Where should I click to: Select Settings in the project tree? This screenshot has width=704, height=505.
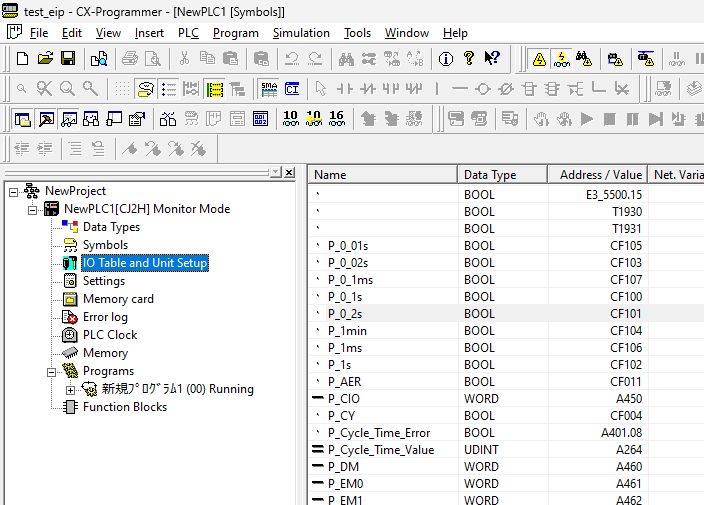[104, 281]
